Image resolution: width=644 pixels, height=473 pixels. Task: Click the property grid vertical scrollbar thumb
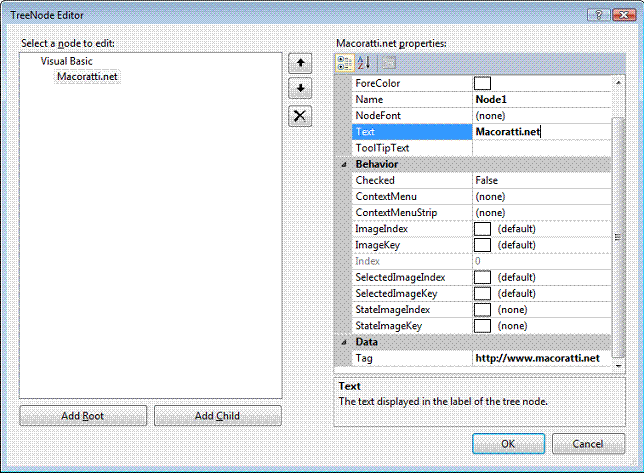click(x=619, y=237)
